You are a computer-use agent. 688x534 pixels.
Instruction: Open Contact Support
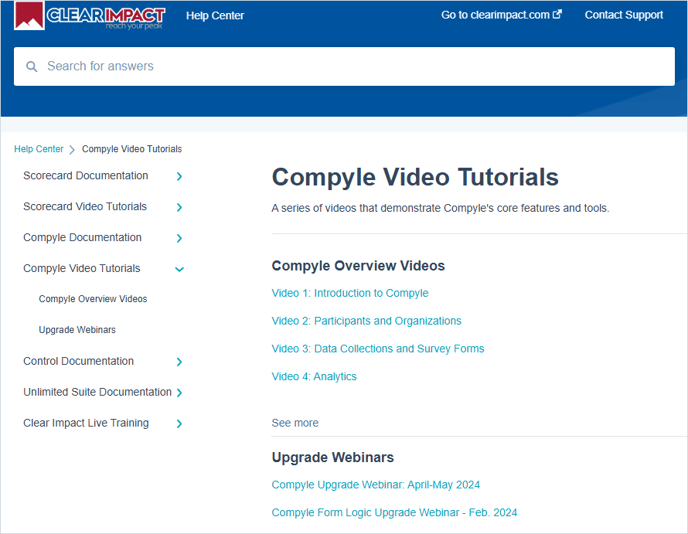coord(624,15)
